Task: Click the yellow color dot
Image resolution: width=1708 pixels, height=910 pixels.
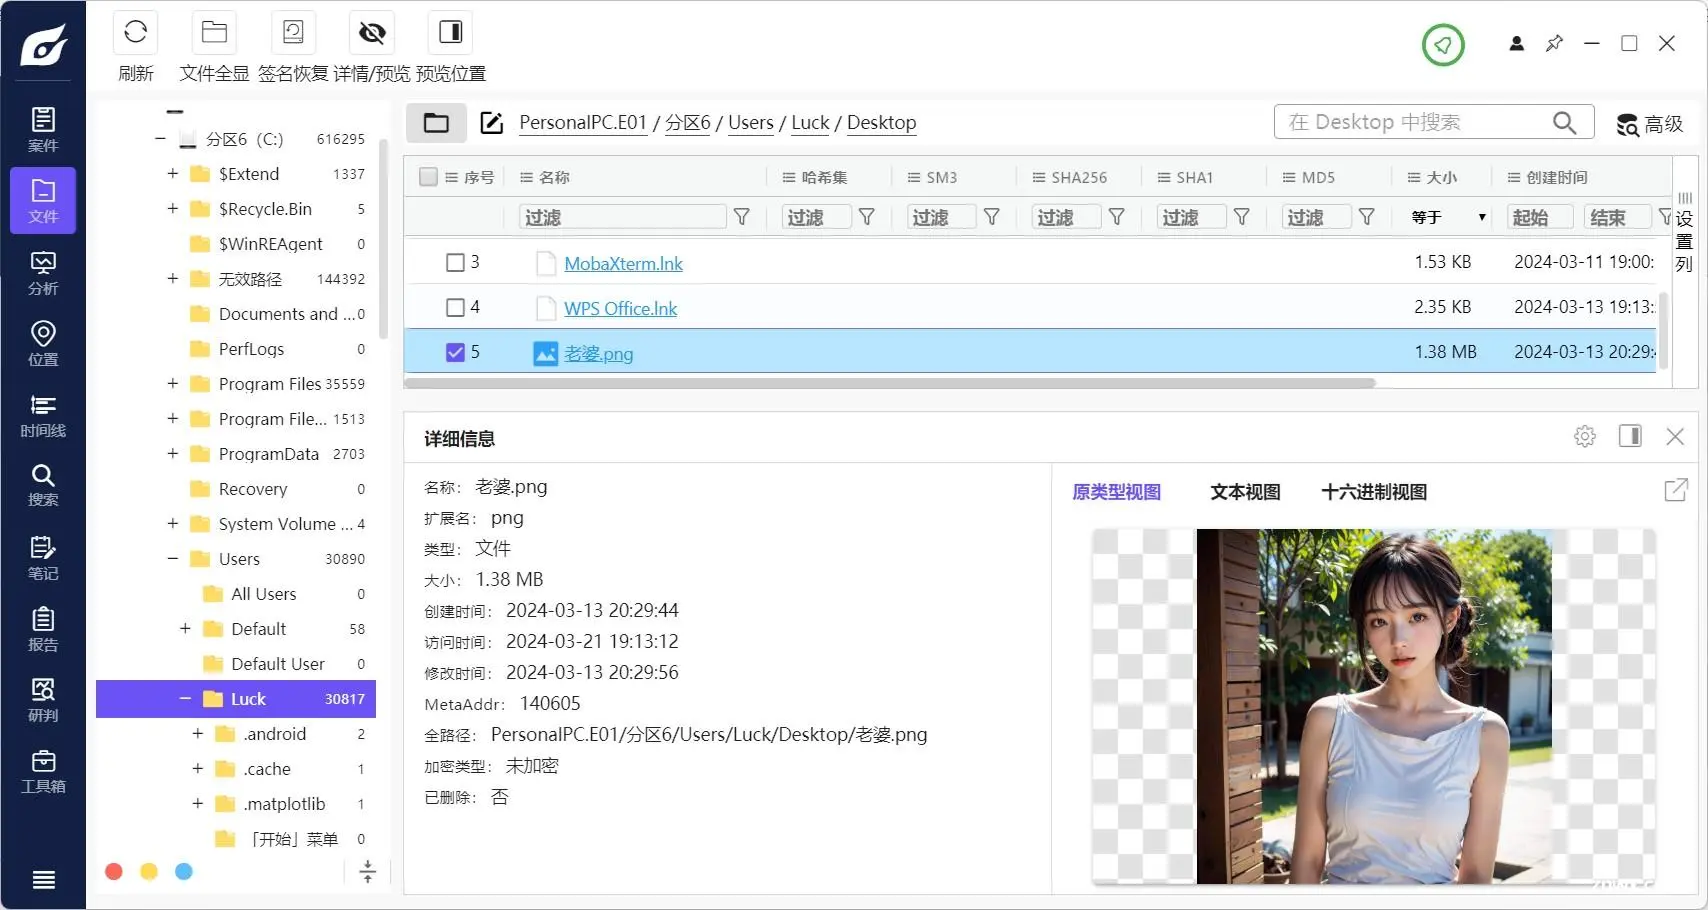Action: [149, 872]
